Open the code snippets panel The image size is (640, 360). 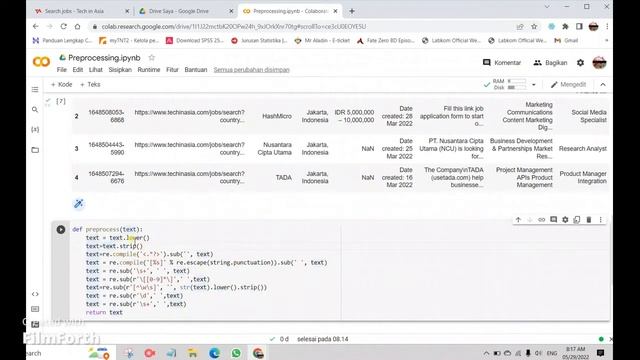pos(35,294)
